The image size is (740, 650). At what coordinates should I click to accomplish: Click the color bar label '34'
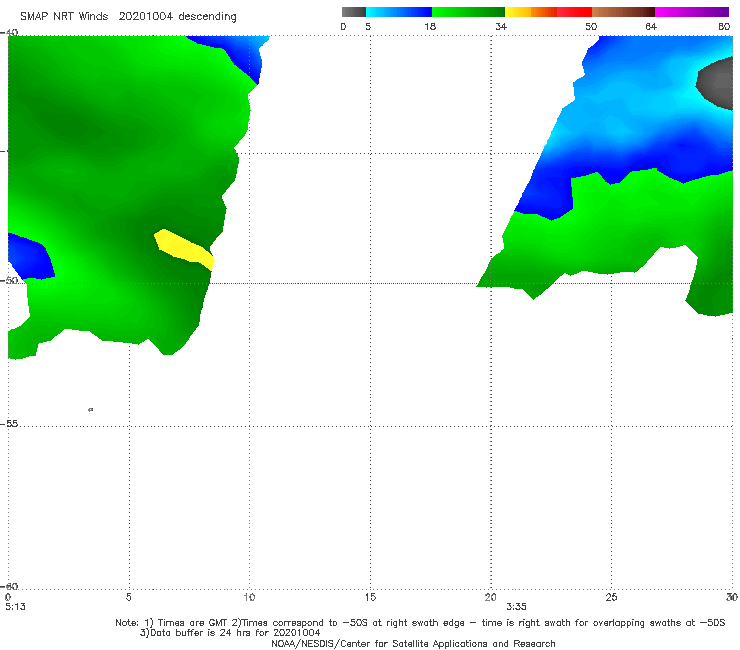click(x=501, y=27)
